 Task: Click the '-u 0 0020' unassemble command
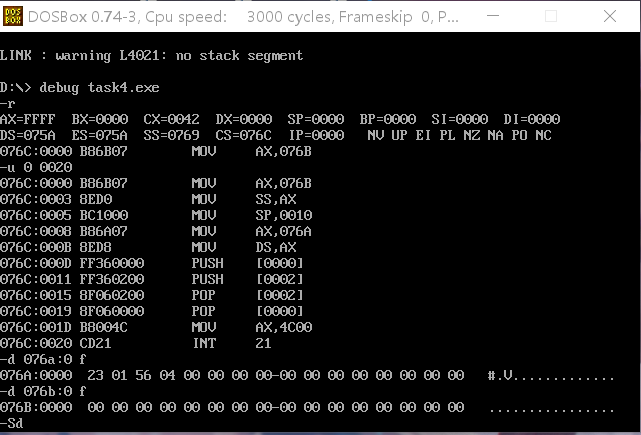click(36, 167)
